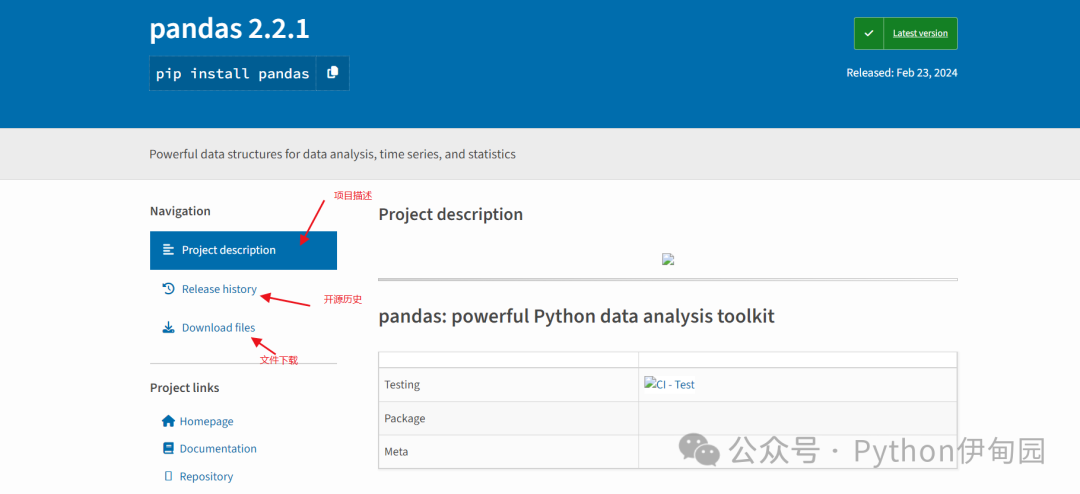1080x494 pixels.
Task: Open the Latest version link
Action: [920, 33]
